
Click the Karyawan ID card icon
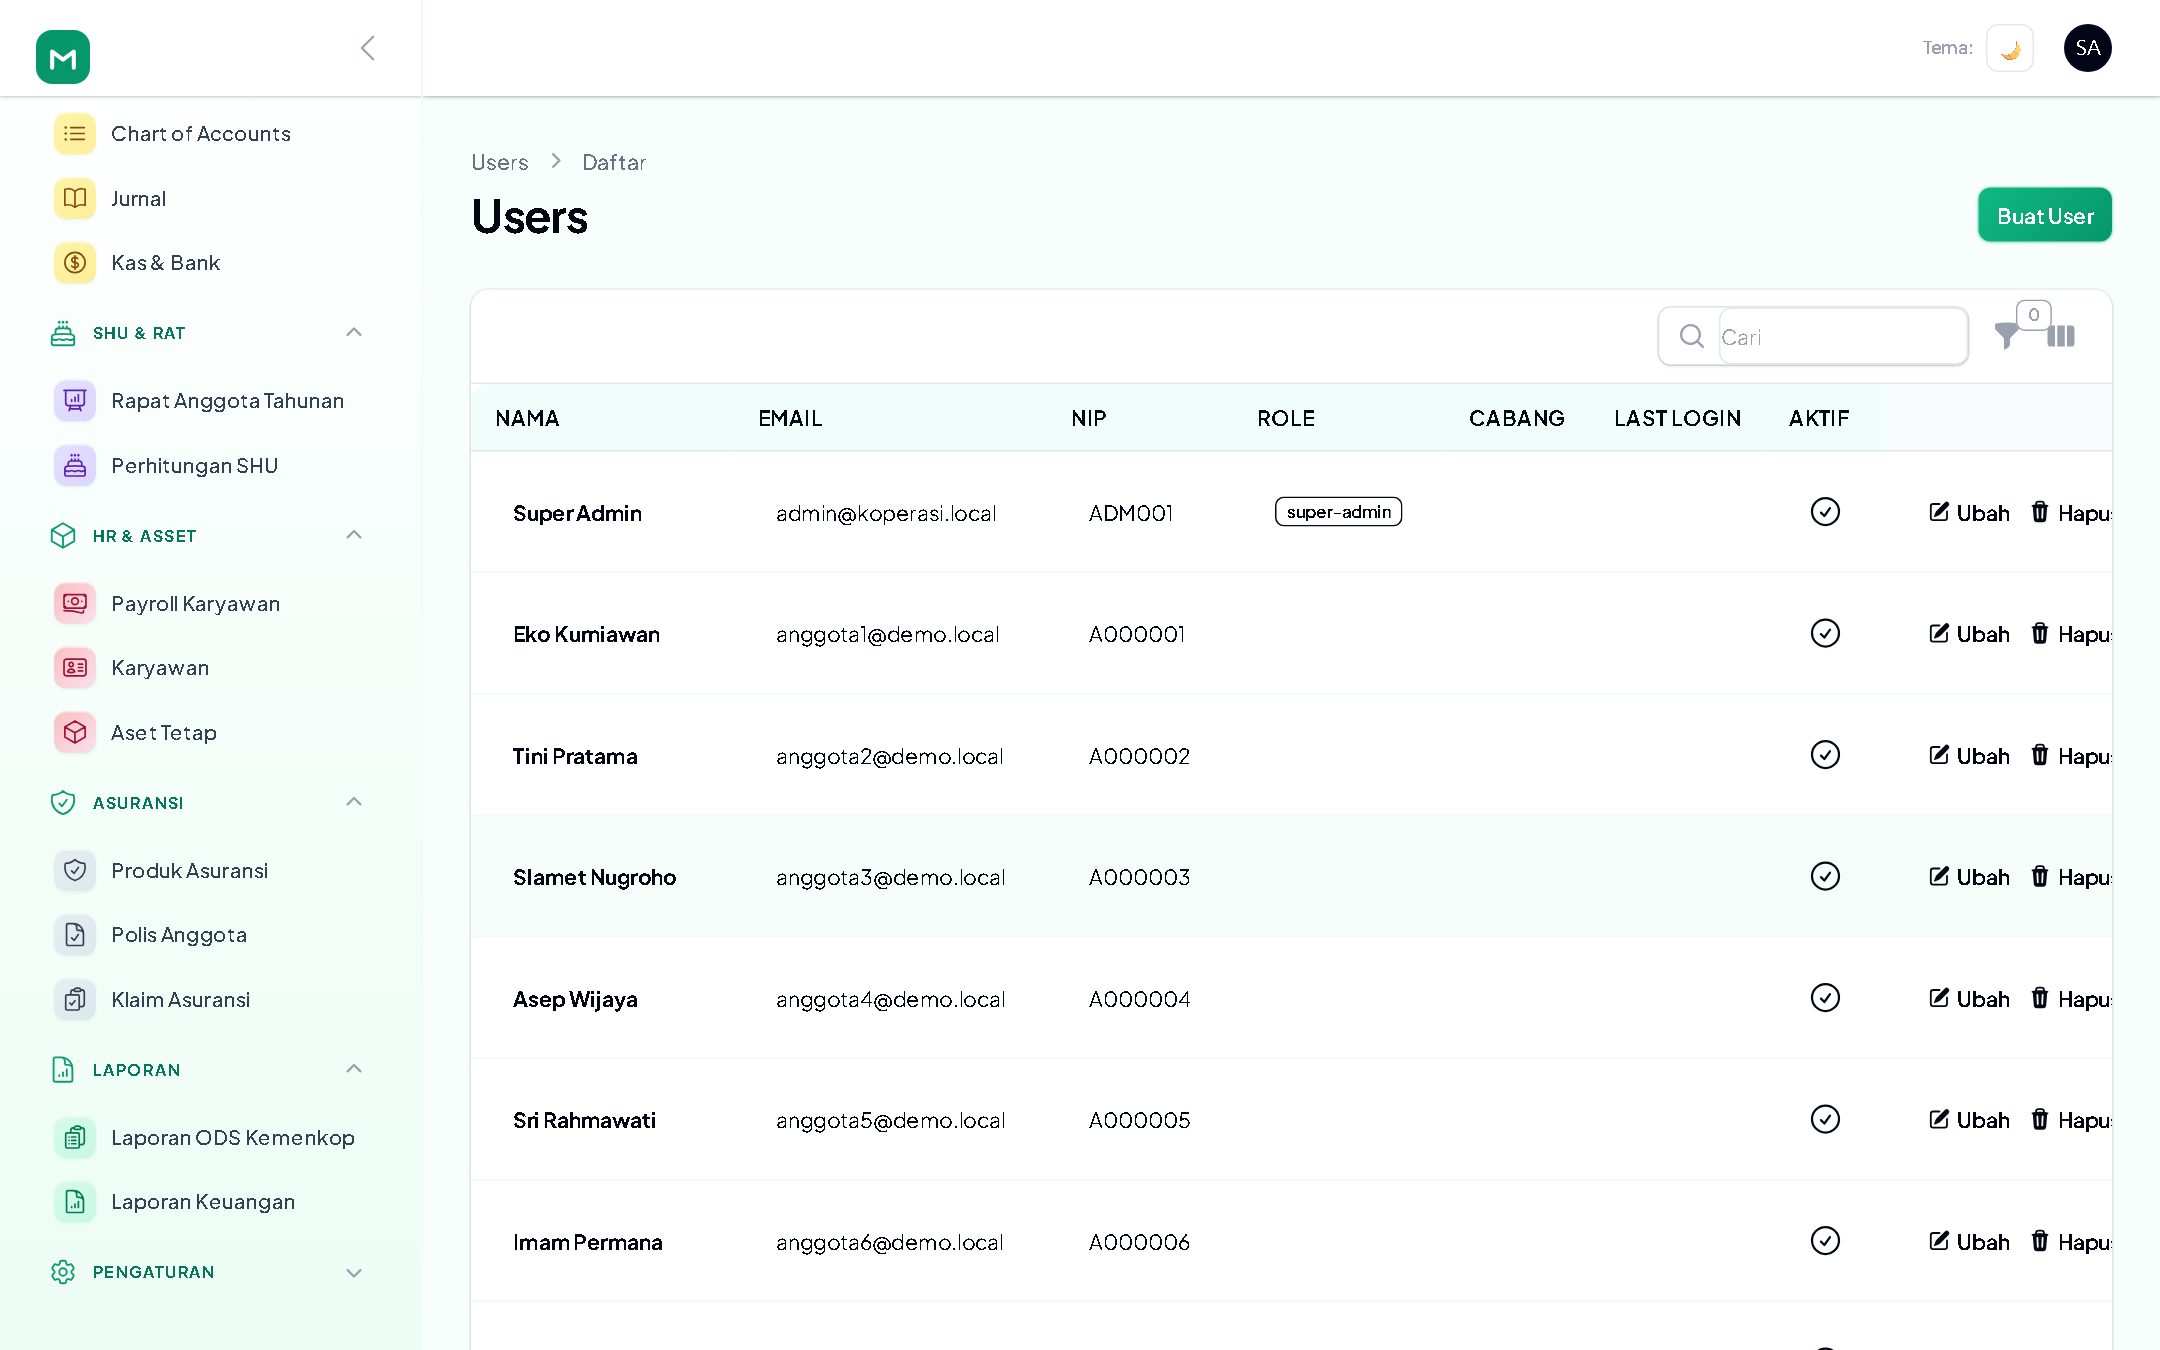pos(75,668)
